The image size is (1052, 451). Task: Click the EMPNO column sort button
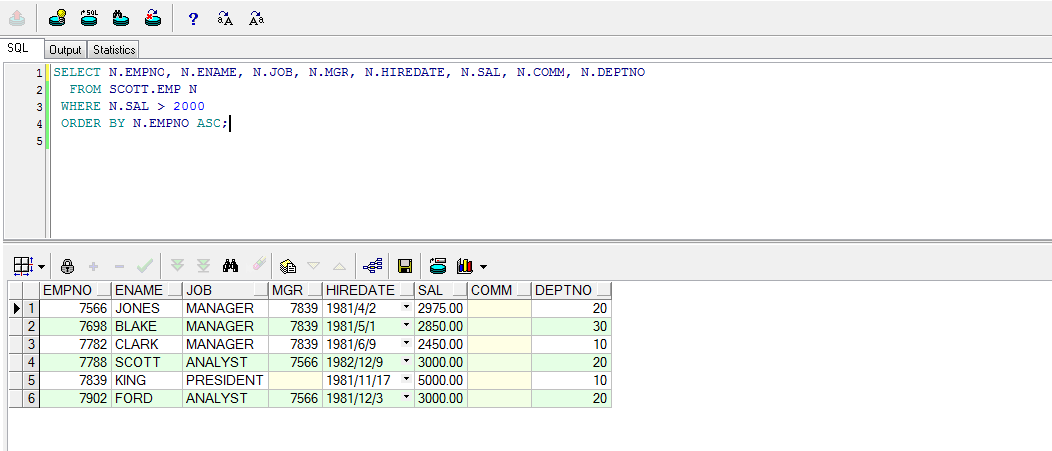tap(103, 290)
